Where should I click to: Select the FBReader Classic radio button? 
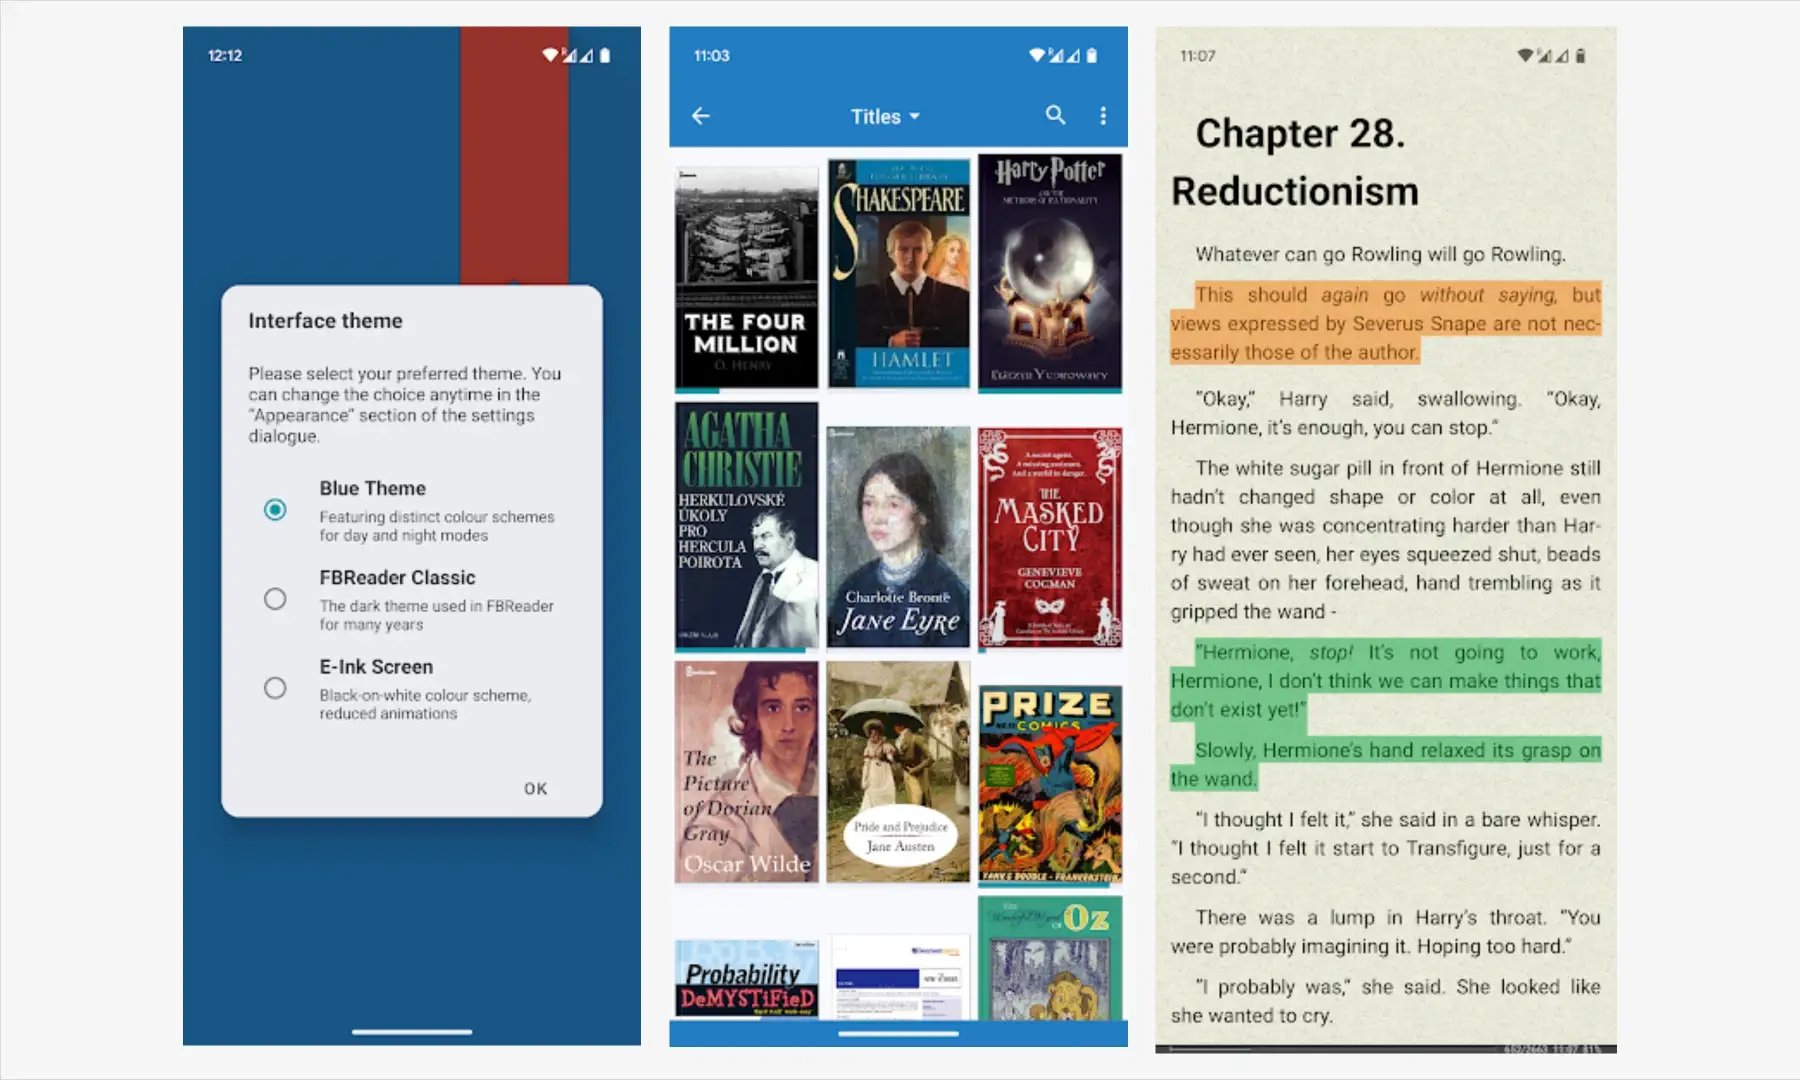(275, 599)
